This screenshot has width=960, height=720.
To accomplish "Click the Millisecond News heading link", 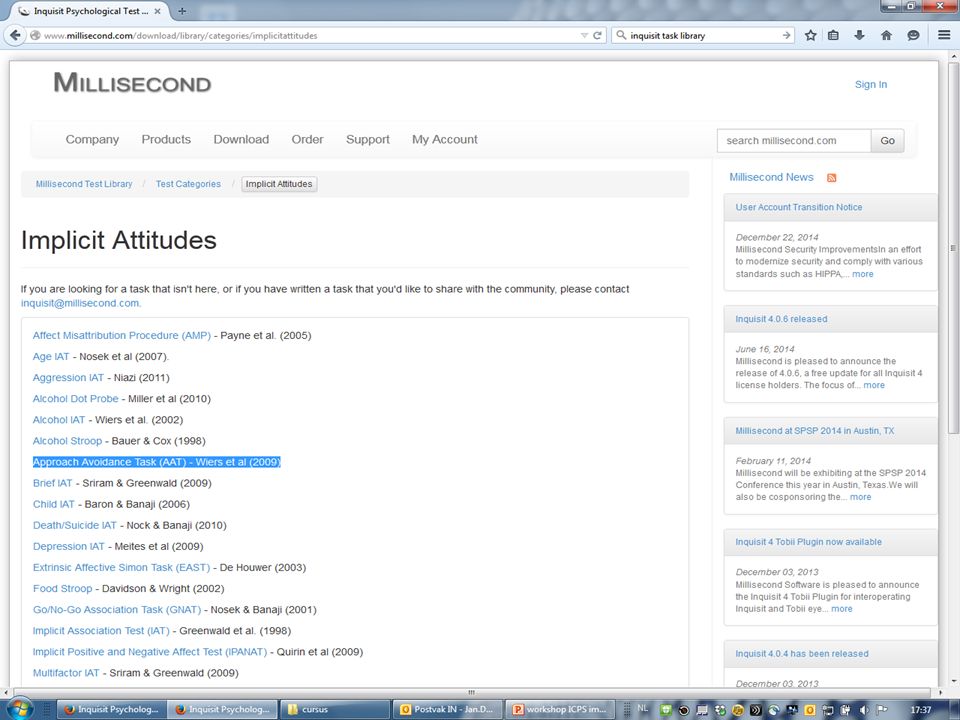I will pyautogui.click(x=771, y=177).
